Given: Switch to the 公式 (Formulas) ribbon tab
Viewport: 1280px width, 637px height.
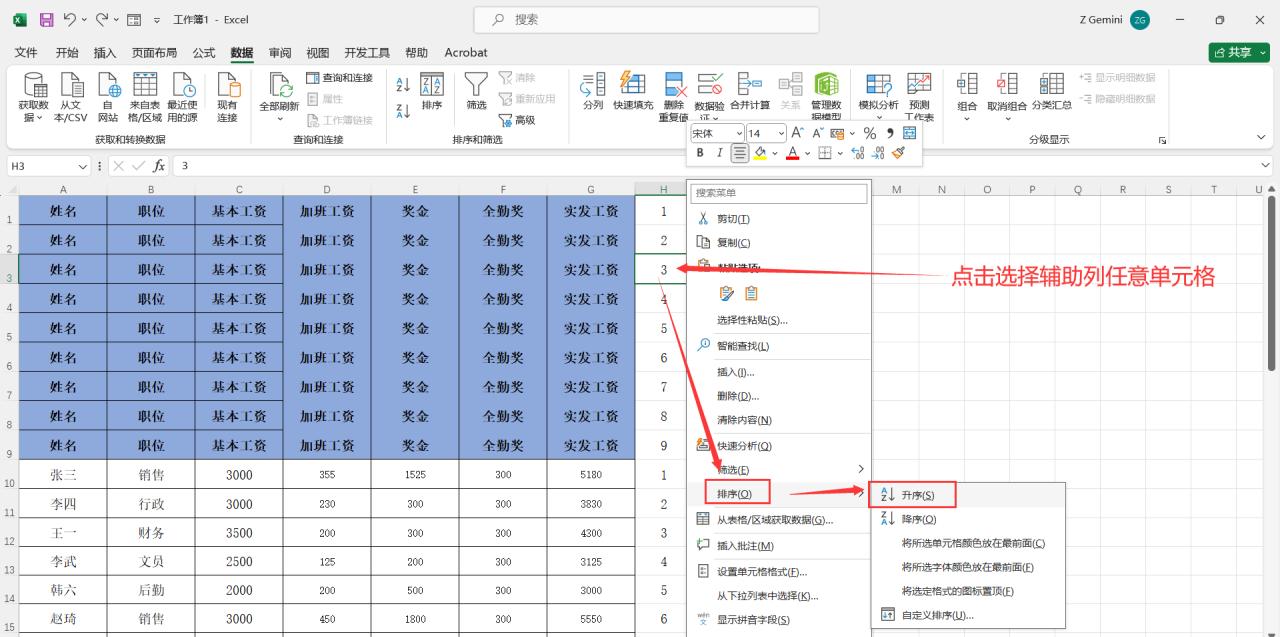Looking at the screenshot, I should click(204, 52).
